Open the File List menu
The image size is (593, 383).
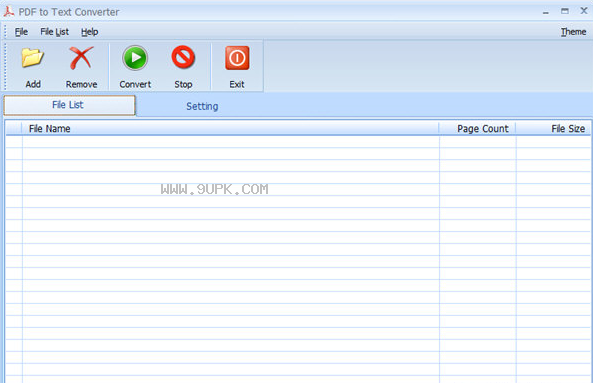pos(54,32)
